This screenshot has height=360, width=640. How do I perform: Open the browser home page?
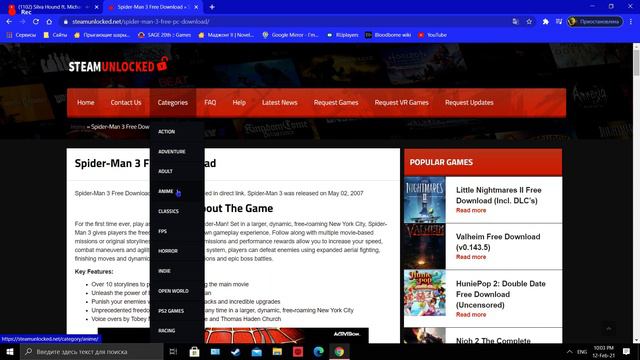[49, 22]
